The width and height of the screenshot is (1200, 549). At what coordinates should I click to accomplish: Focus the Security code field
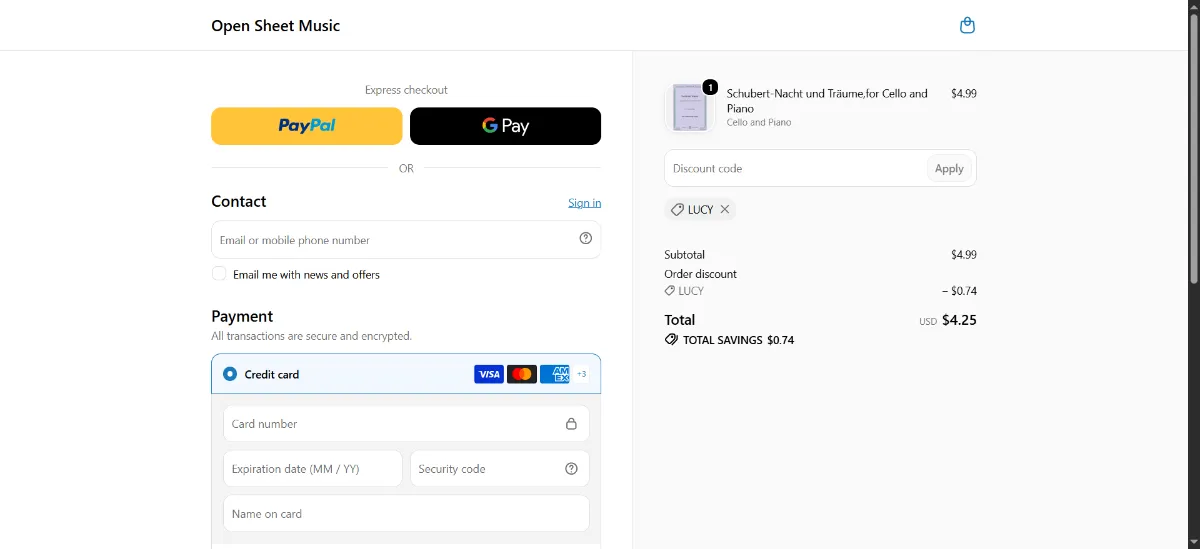click(x=499, y=469)
